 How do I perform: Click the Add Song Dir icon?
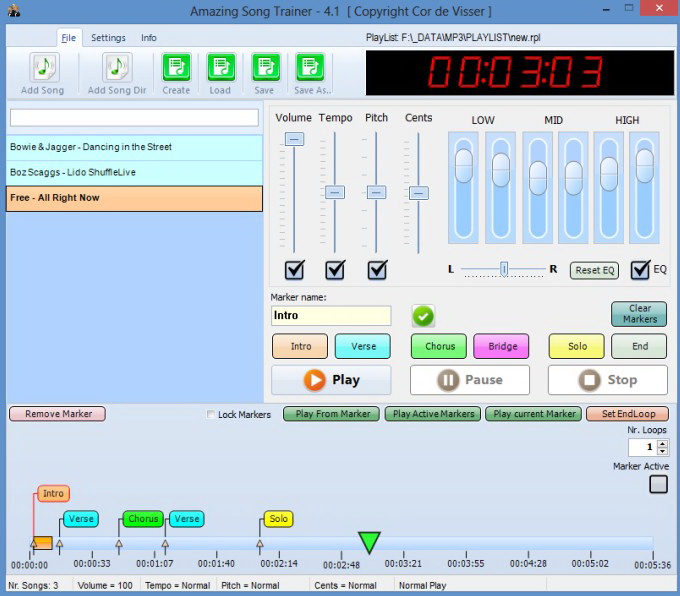(117, 68)
